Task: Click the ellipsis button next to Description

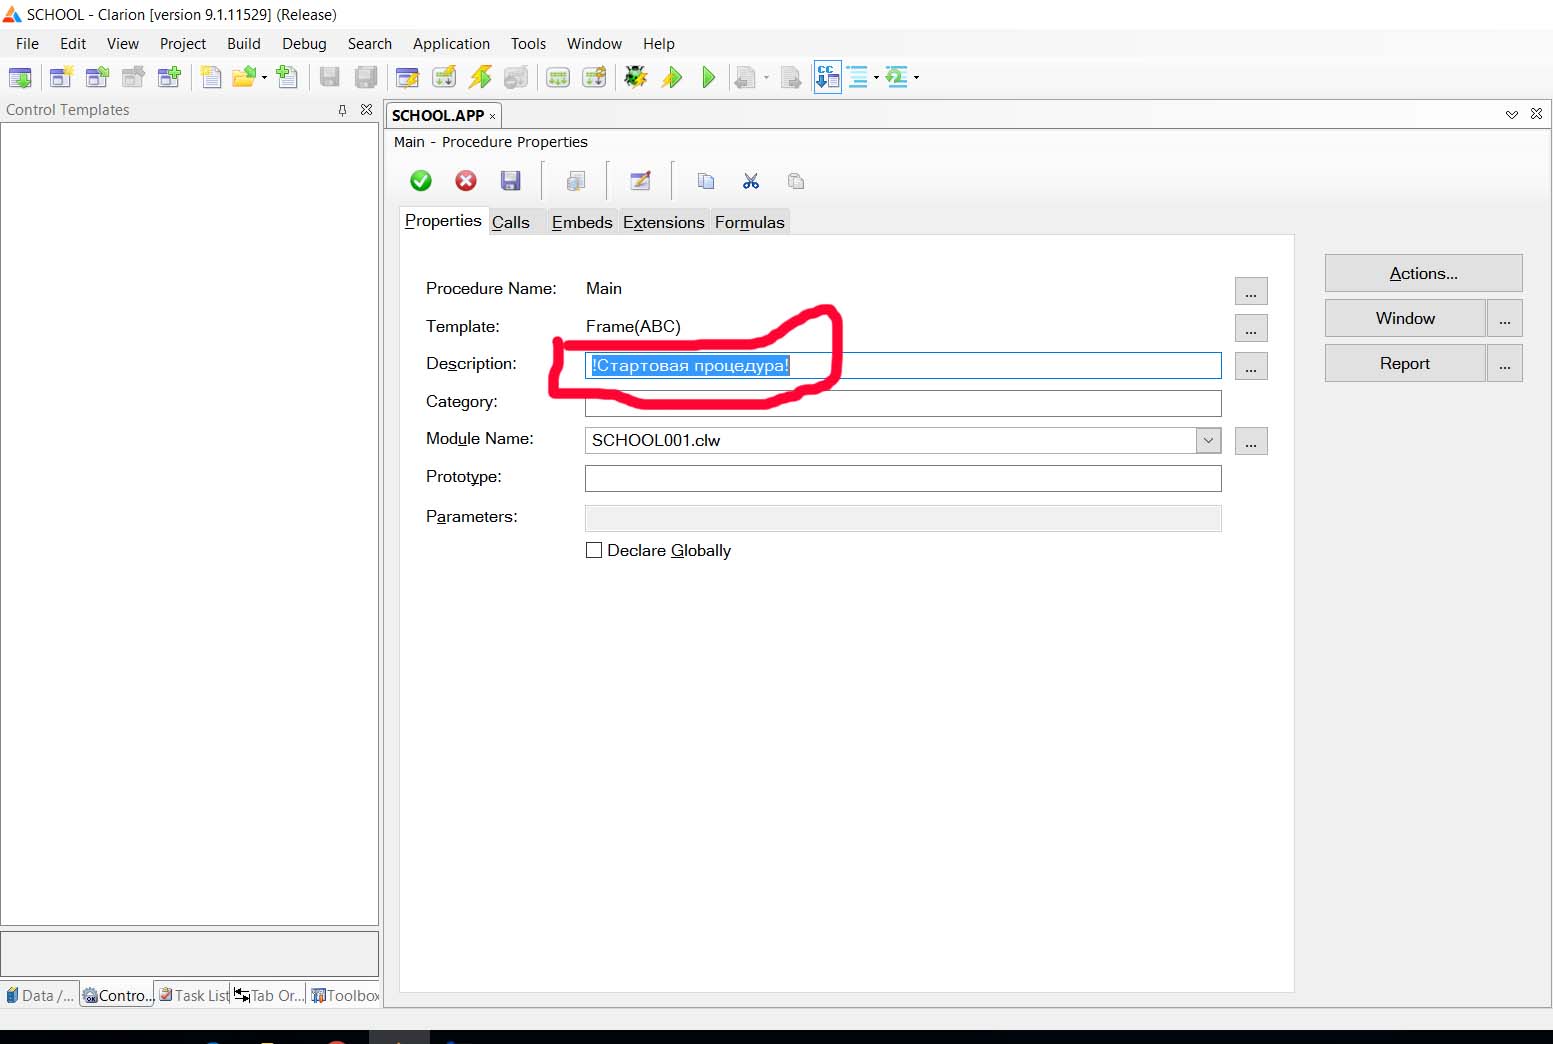Action: (1250, 366)
